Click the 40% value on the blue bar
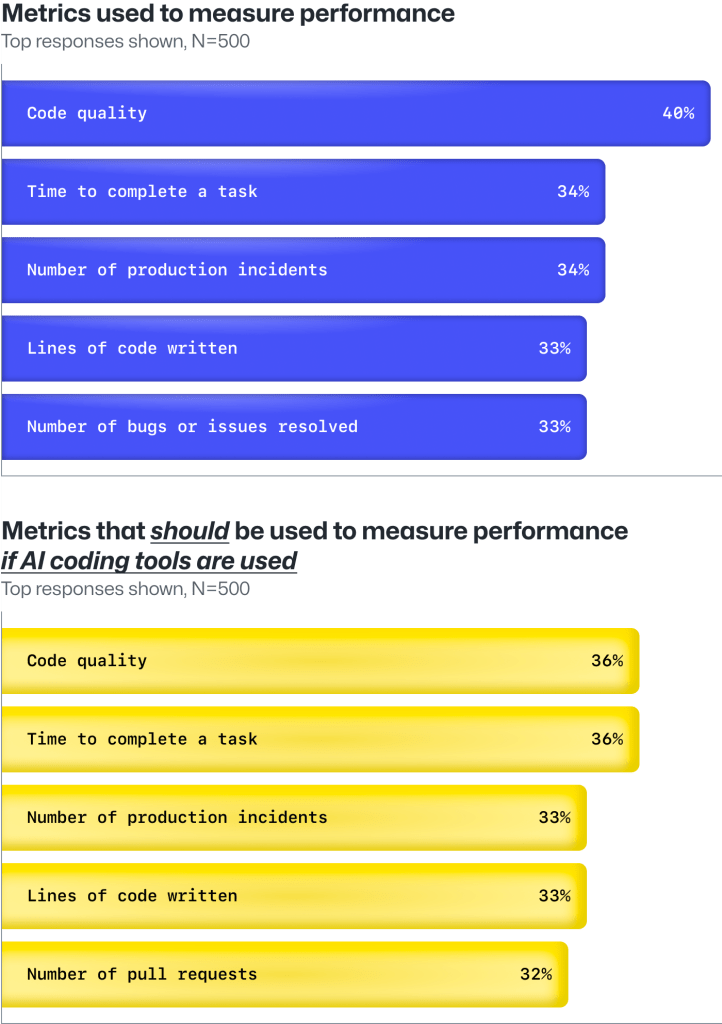 pyautogui.click(x=677, y=114)
